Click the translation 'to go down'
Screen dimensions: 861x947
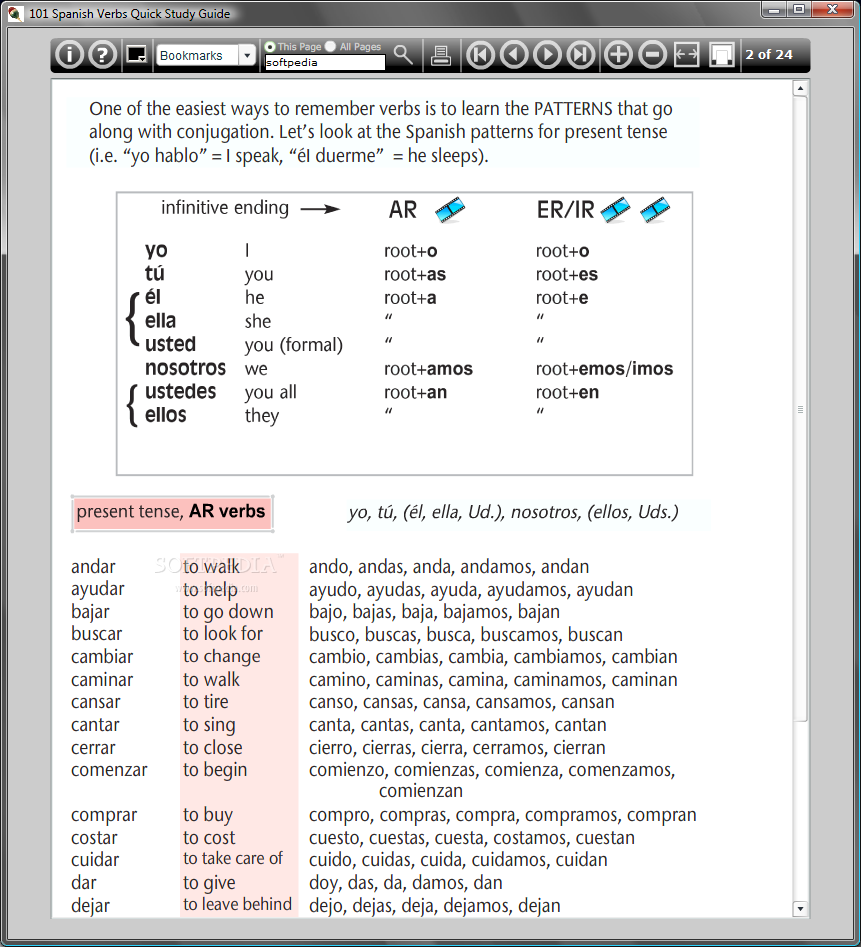[228, 612]
